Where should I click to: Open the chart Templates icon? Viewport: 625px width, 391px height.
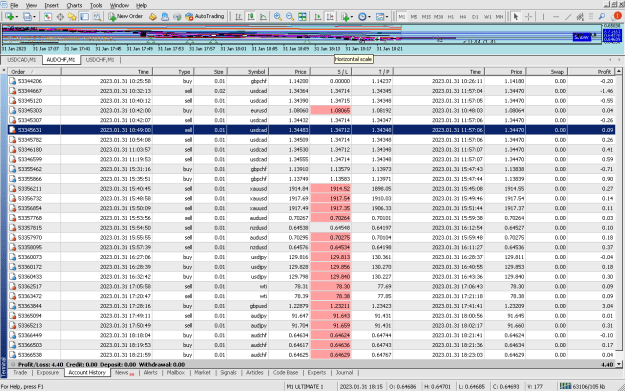tap(380, 16)
